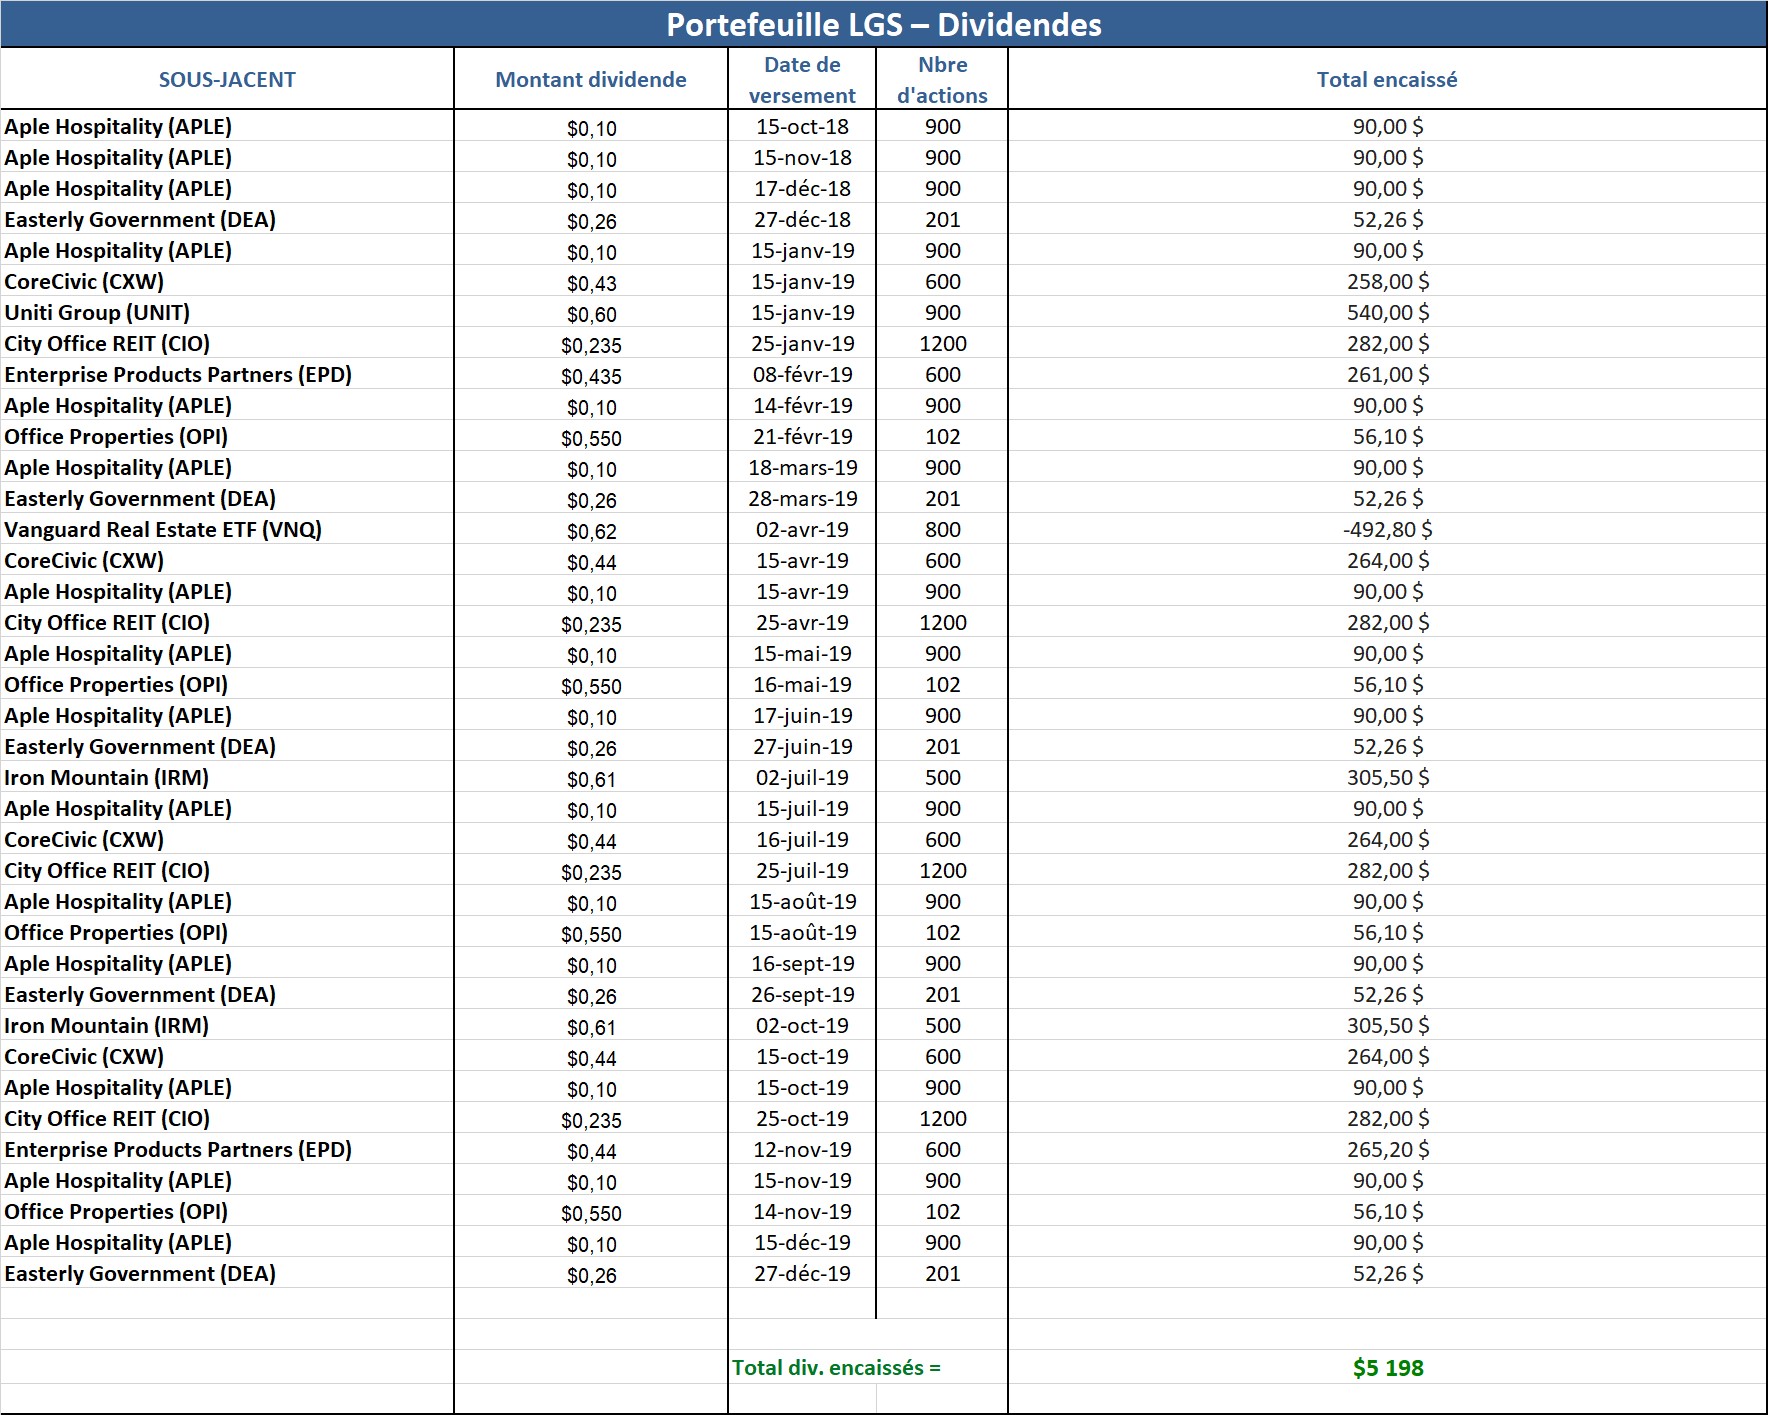Screen dimensions: 1768x1415
Task: Select the $0,435 dividend amount
Action: pos(591,377)
